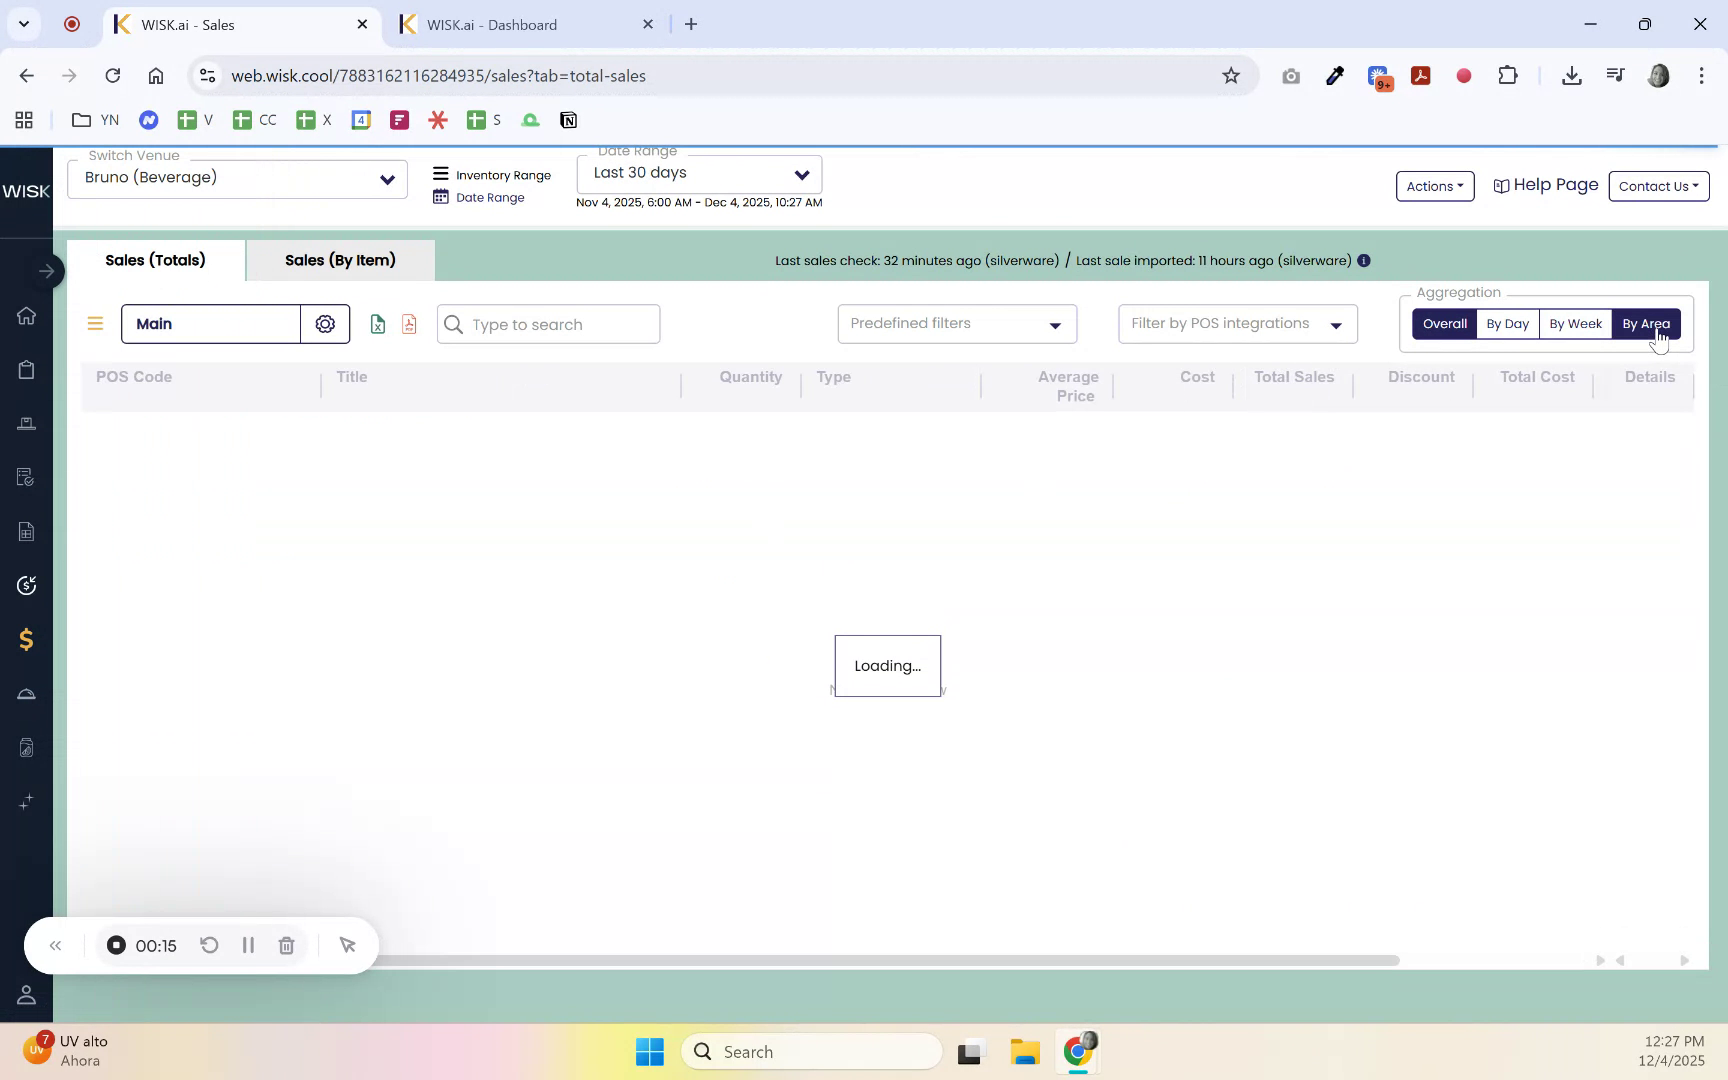
Task: Export the sales report to Excel
Action: (377, 324)
